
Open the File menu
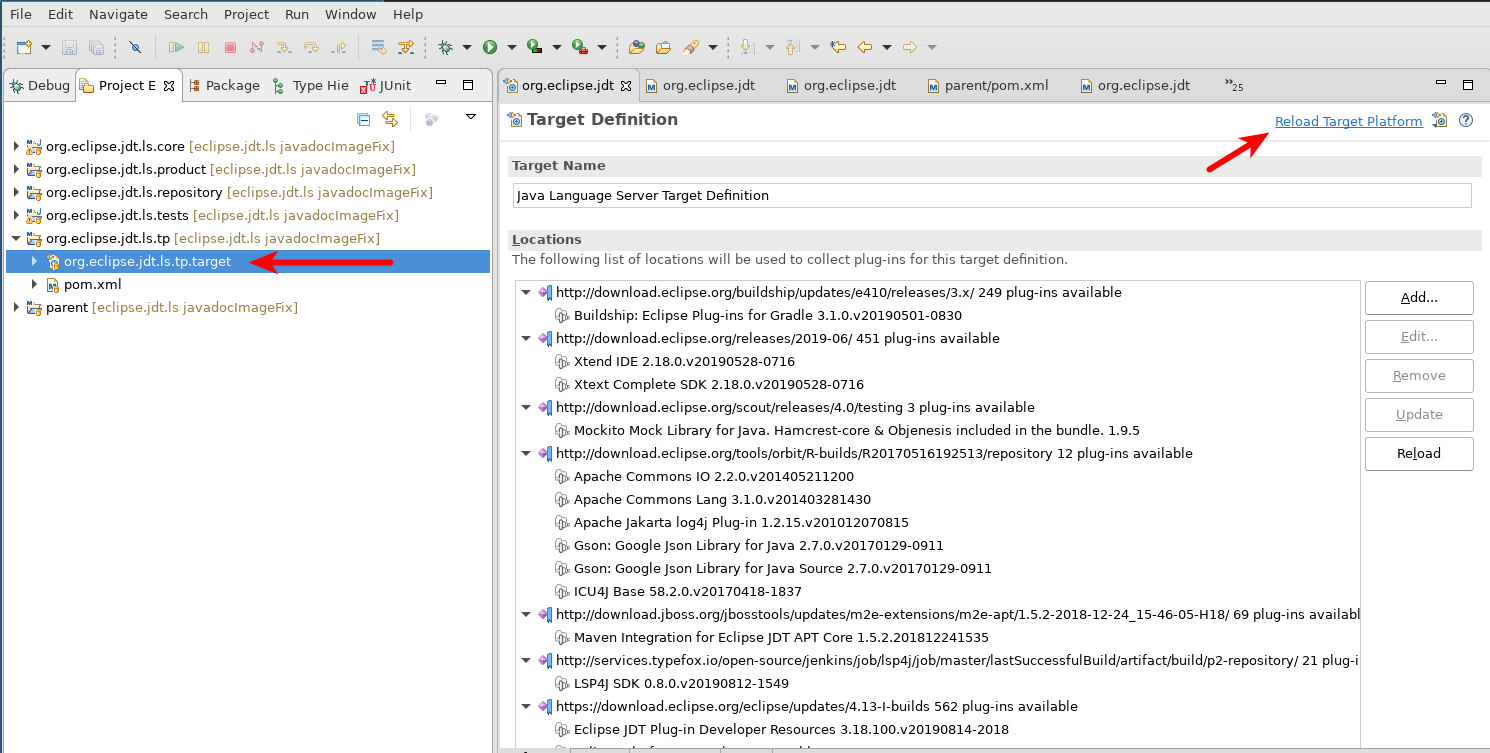20,14
